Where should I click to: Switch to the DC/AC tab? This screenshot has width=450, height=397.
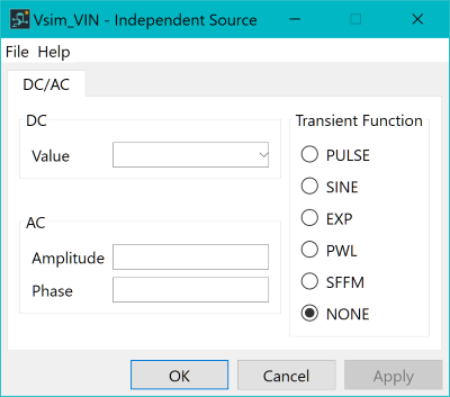[46, 84]
